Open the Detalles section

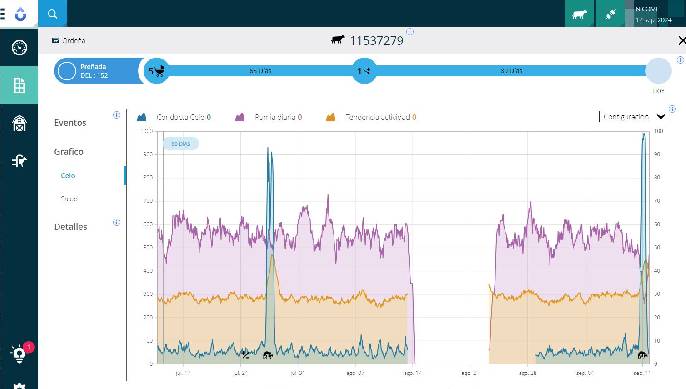(70, 227)
